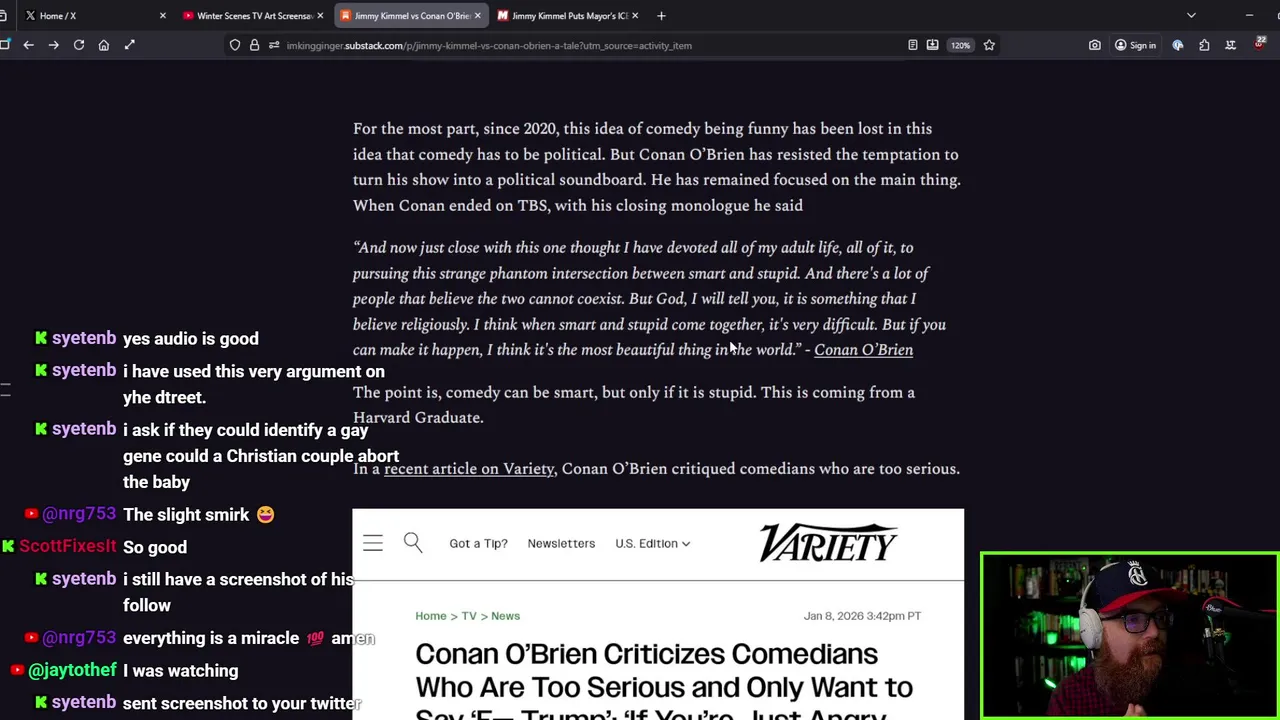Click chat message 'I was watching'

click(x=181, y=671)
